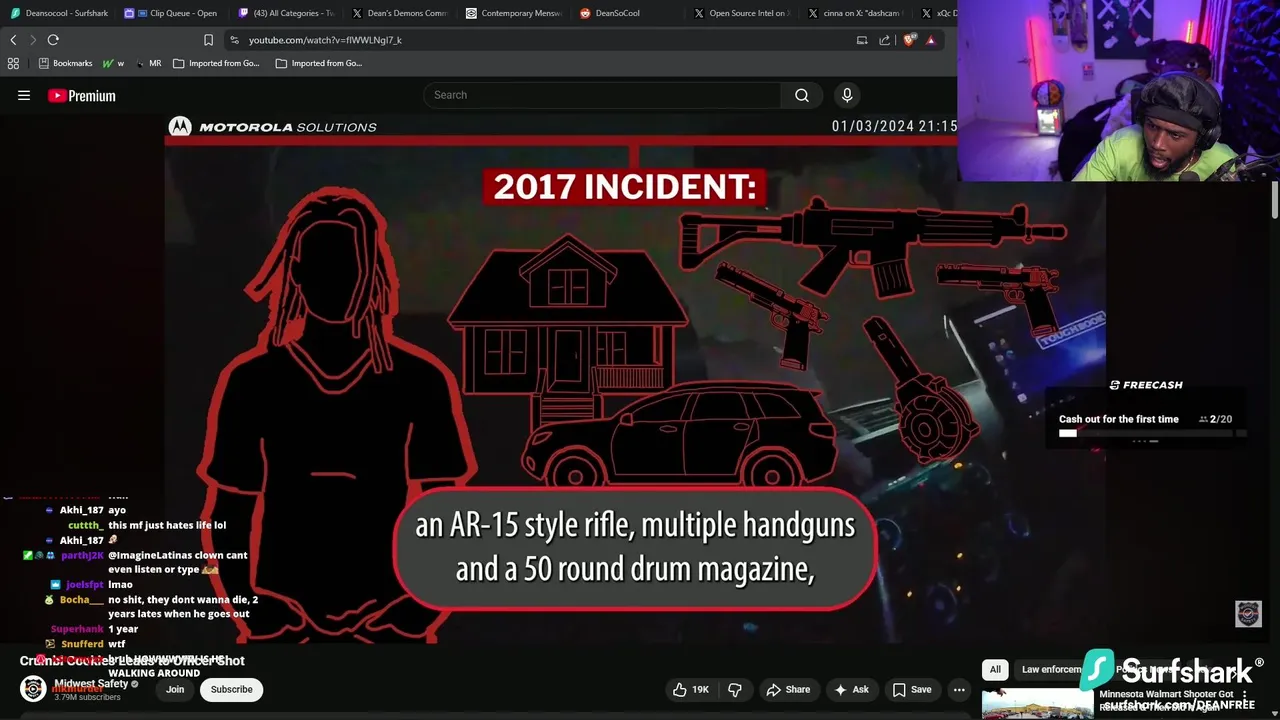Open options for Minnesota Walmart Shooter video
Viewport: 1280px width, 720px height.
[x=1245, y=695]
